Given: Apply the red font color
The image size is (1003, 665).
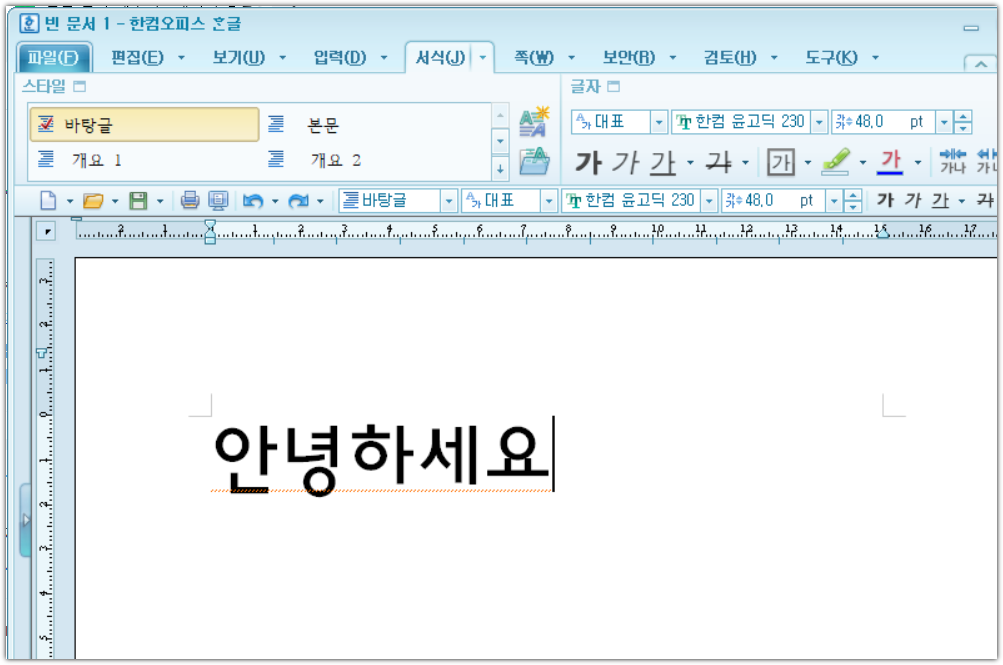Looking at the screenshot, I should coord(891,162).
